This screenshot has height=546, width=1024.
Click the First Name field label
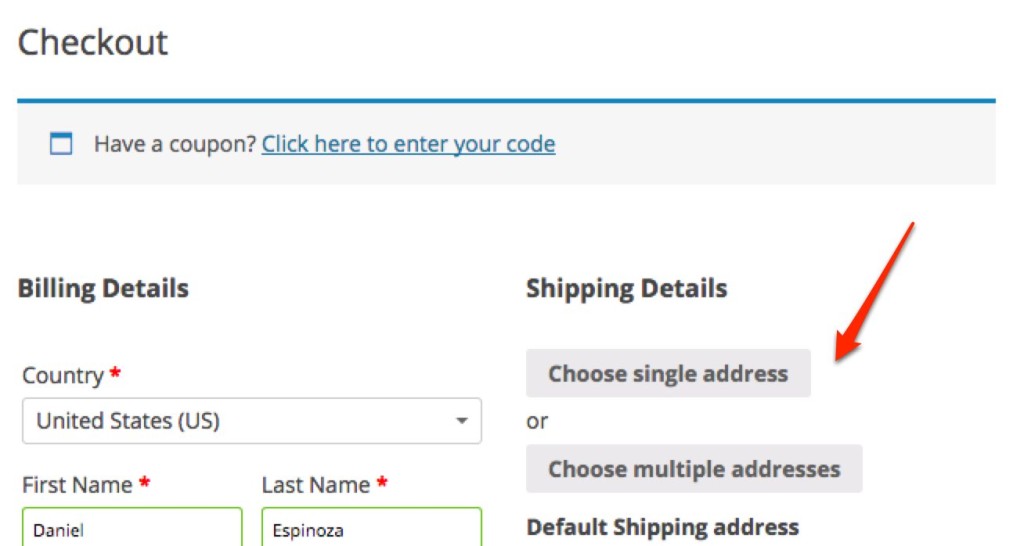pos(77,485)
